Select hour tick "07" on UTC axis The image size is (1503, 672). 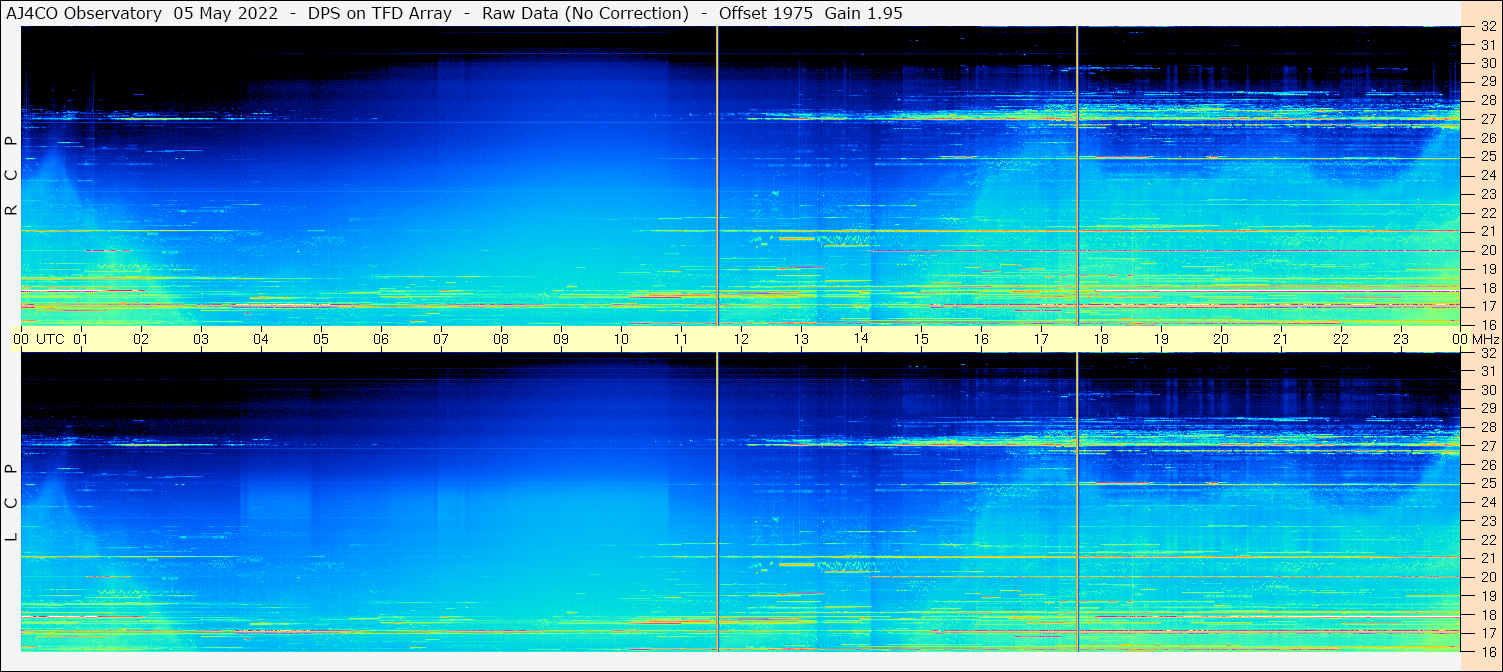pyautogui.click(x=441, y=339)
